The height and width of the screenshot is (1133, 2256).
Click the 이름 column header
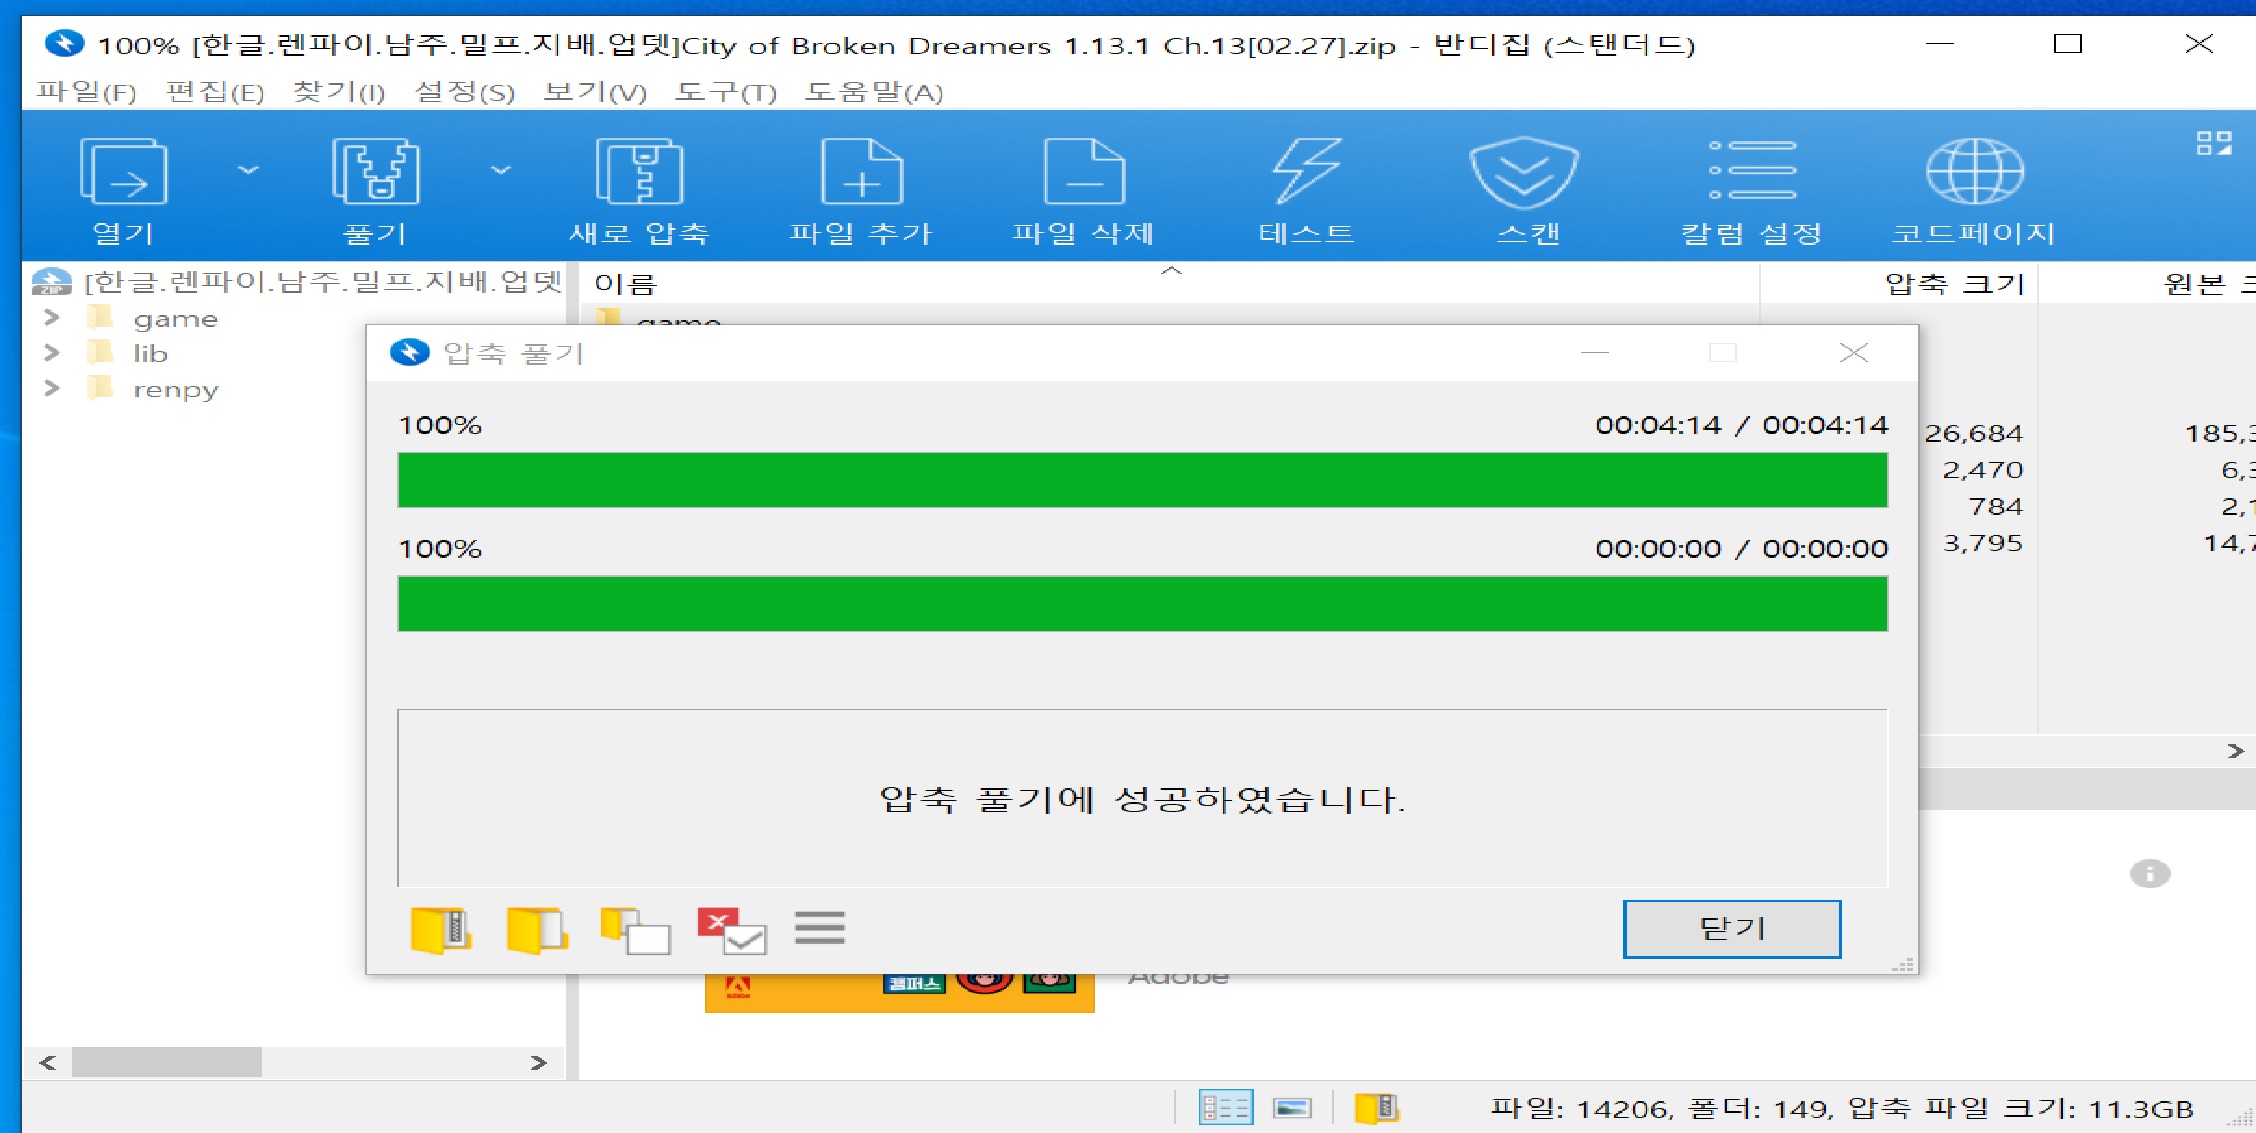pos(626,284)
